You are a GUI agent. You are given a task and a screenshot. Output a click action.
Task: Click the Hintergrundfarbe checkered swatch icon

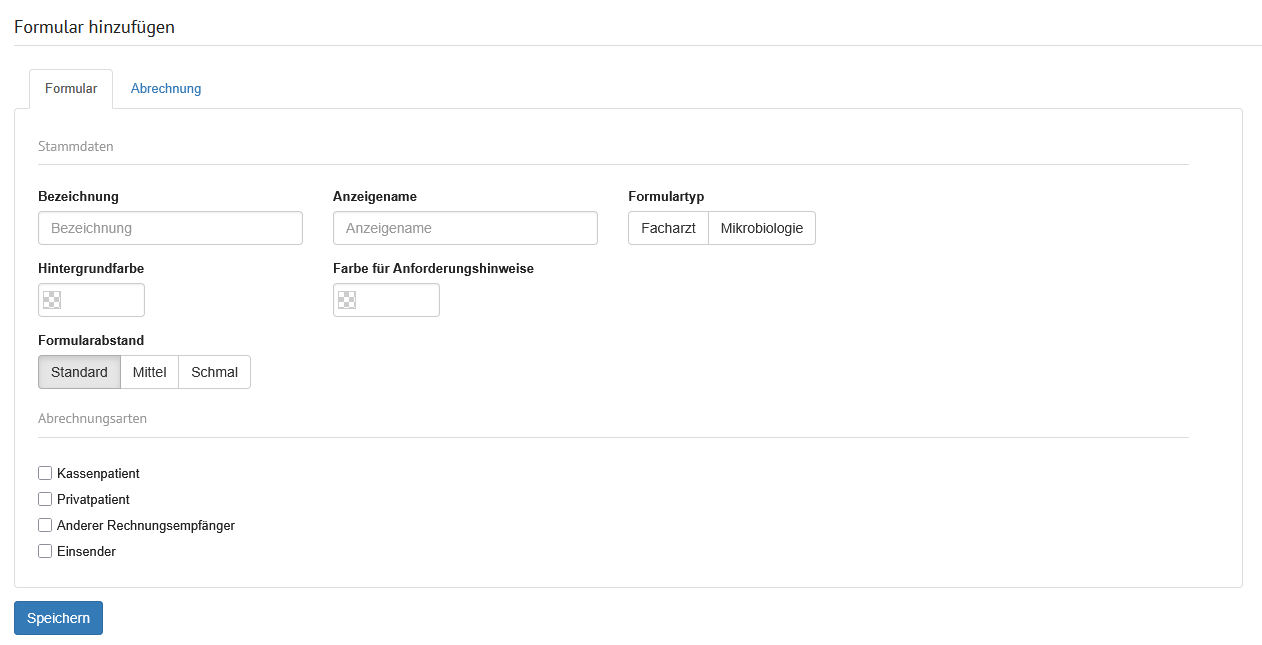52,299
